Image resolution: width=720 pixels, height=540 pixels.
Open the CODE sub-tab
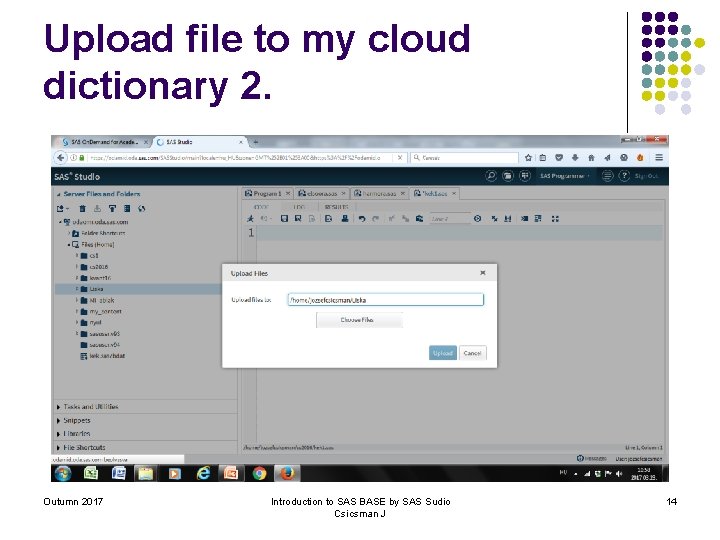tap(261, 207)
